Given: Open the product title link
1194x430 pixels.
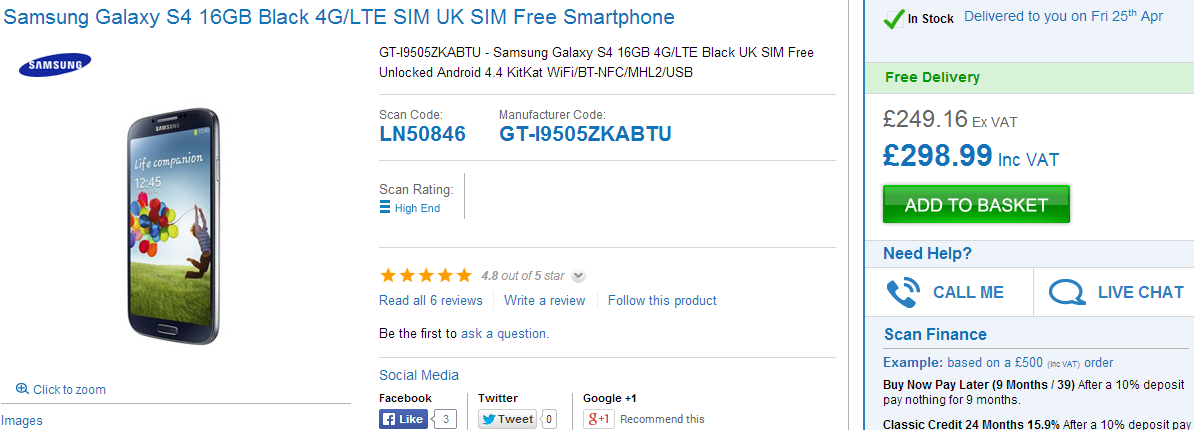Looking at the screenshot, I should 339,17.
